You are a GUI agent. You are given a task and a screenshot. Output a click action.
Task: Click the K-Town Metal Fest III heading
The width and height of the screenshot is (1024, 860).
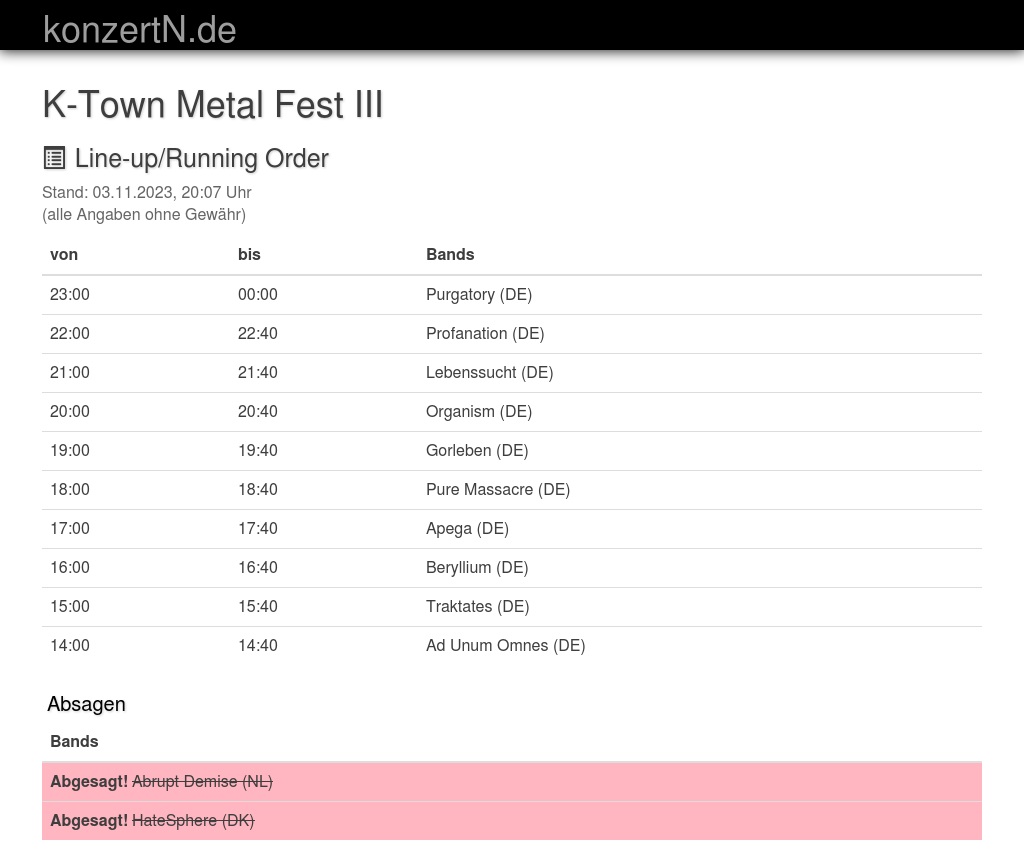tap(212, 105)
